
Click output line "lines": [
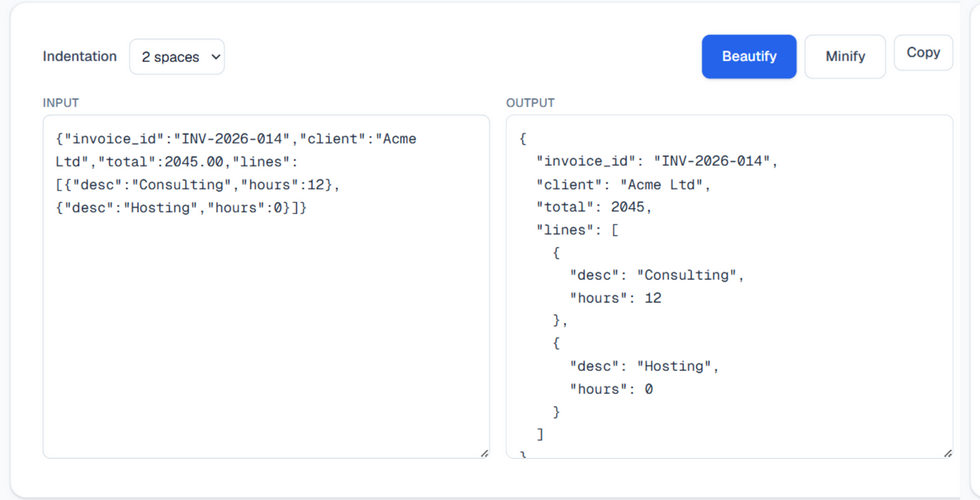(577, 230)
